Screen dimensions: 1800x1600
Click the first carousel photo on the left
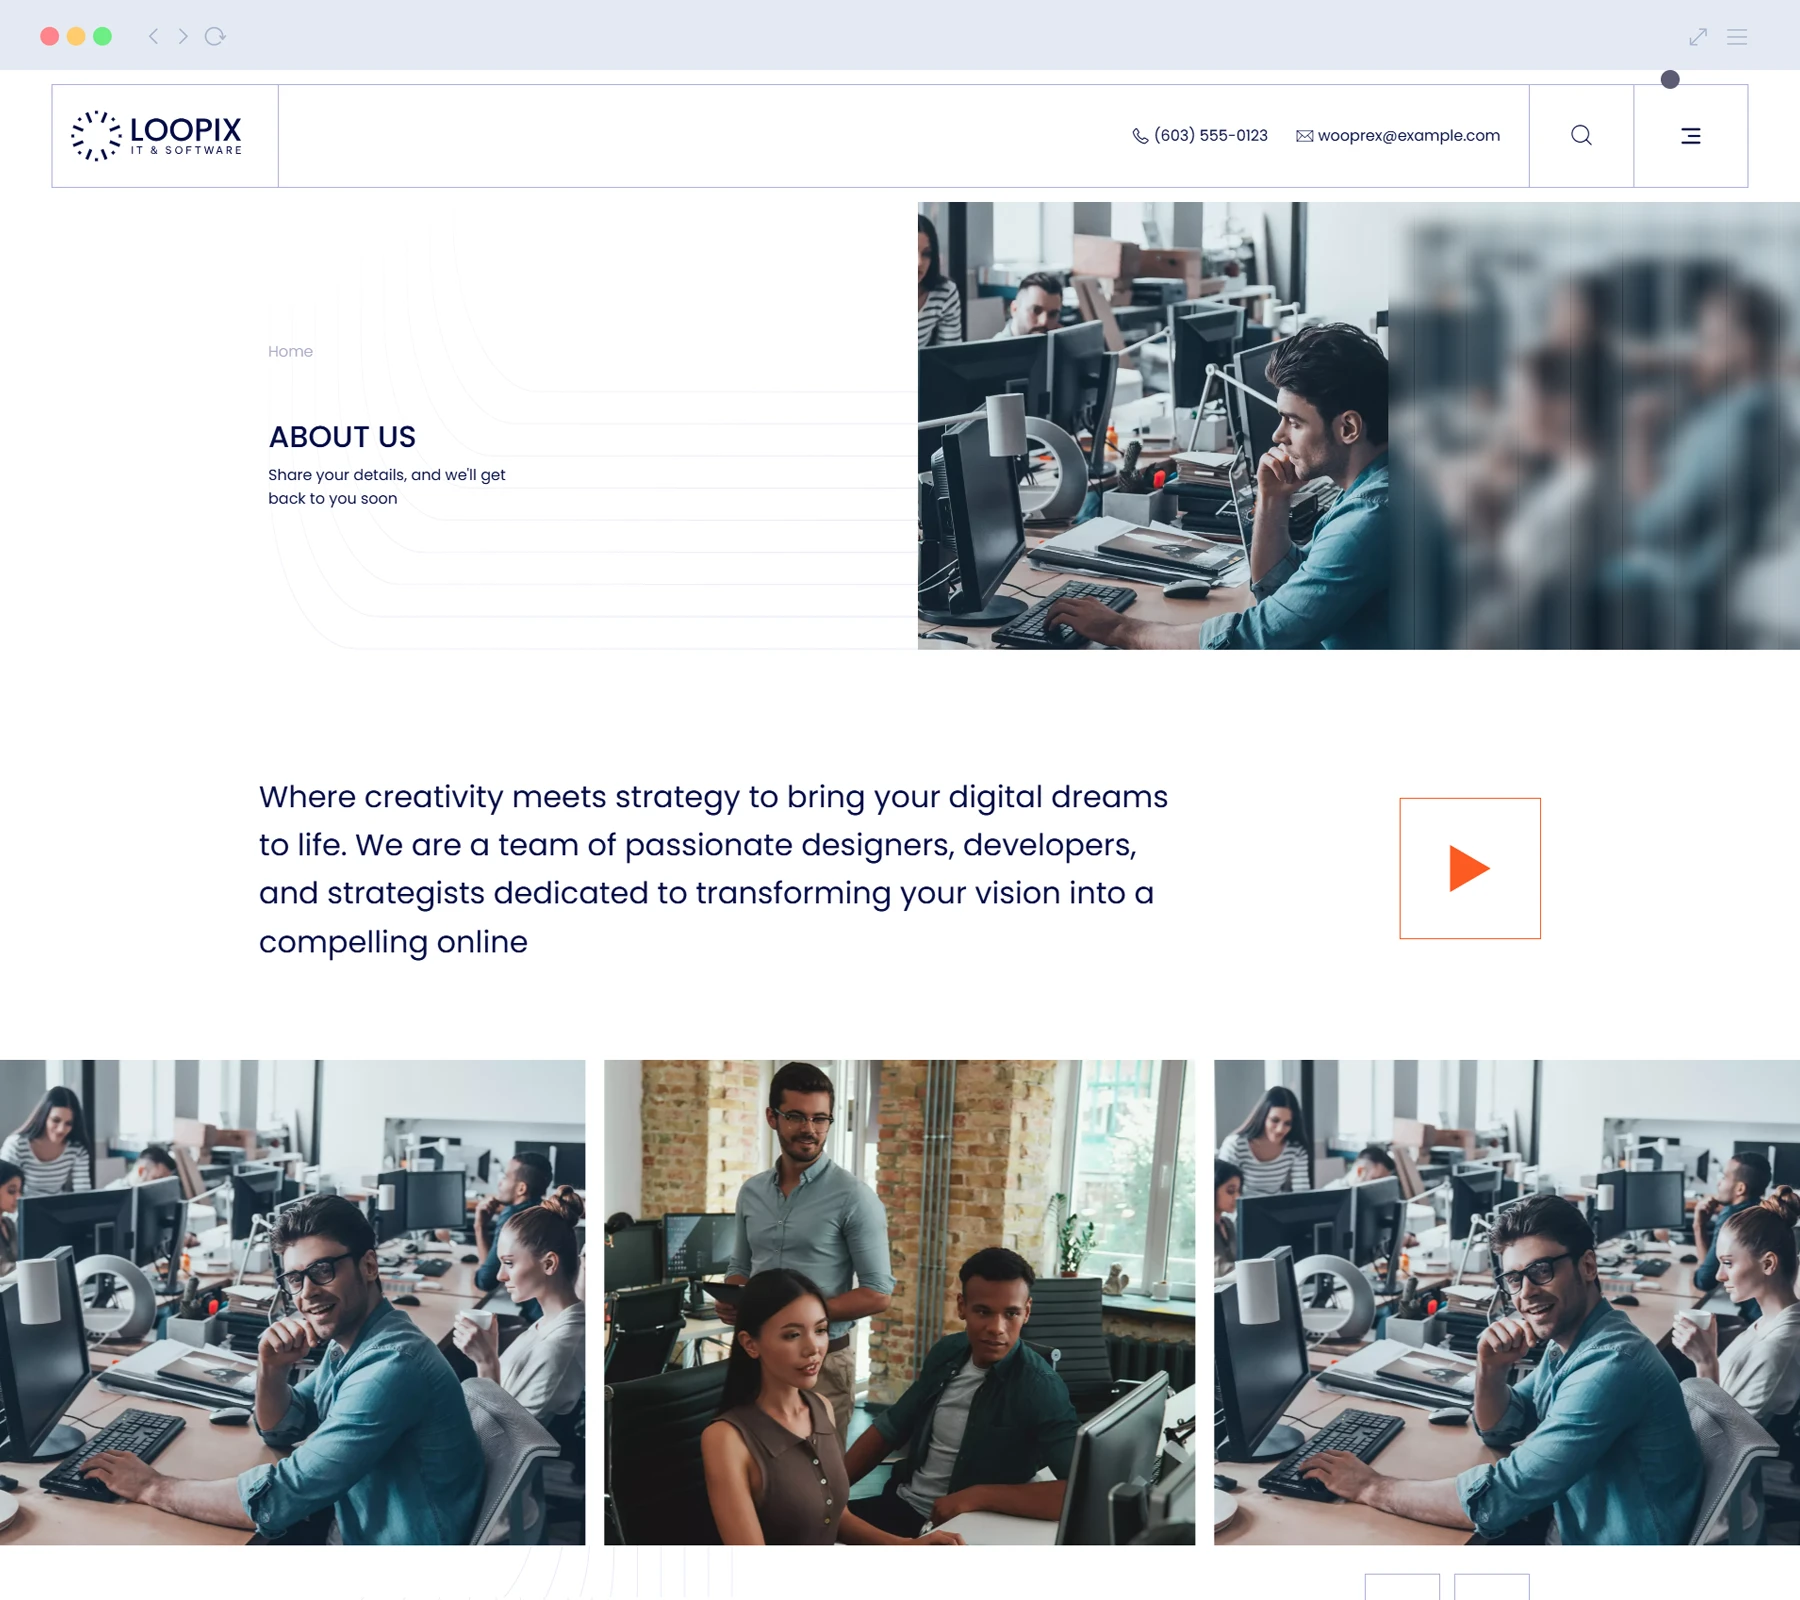click(x=292, y=1302)
